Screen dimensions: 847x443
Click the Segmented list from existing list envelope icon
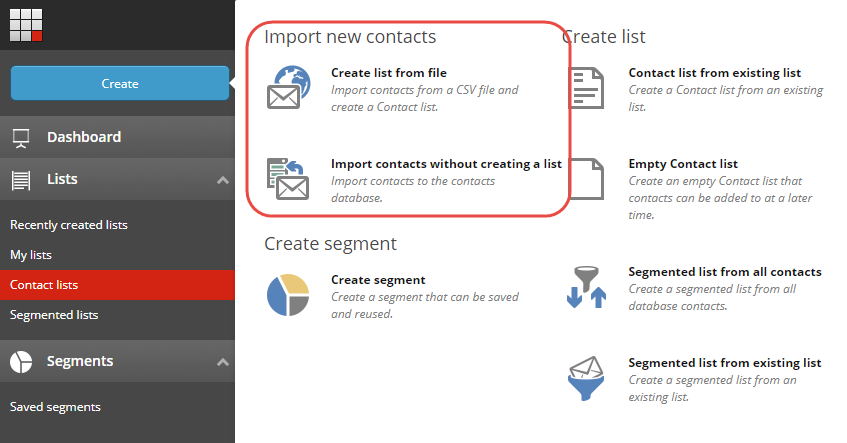(587, 378)
